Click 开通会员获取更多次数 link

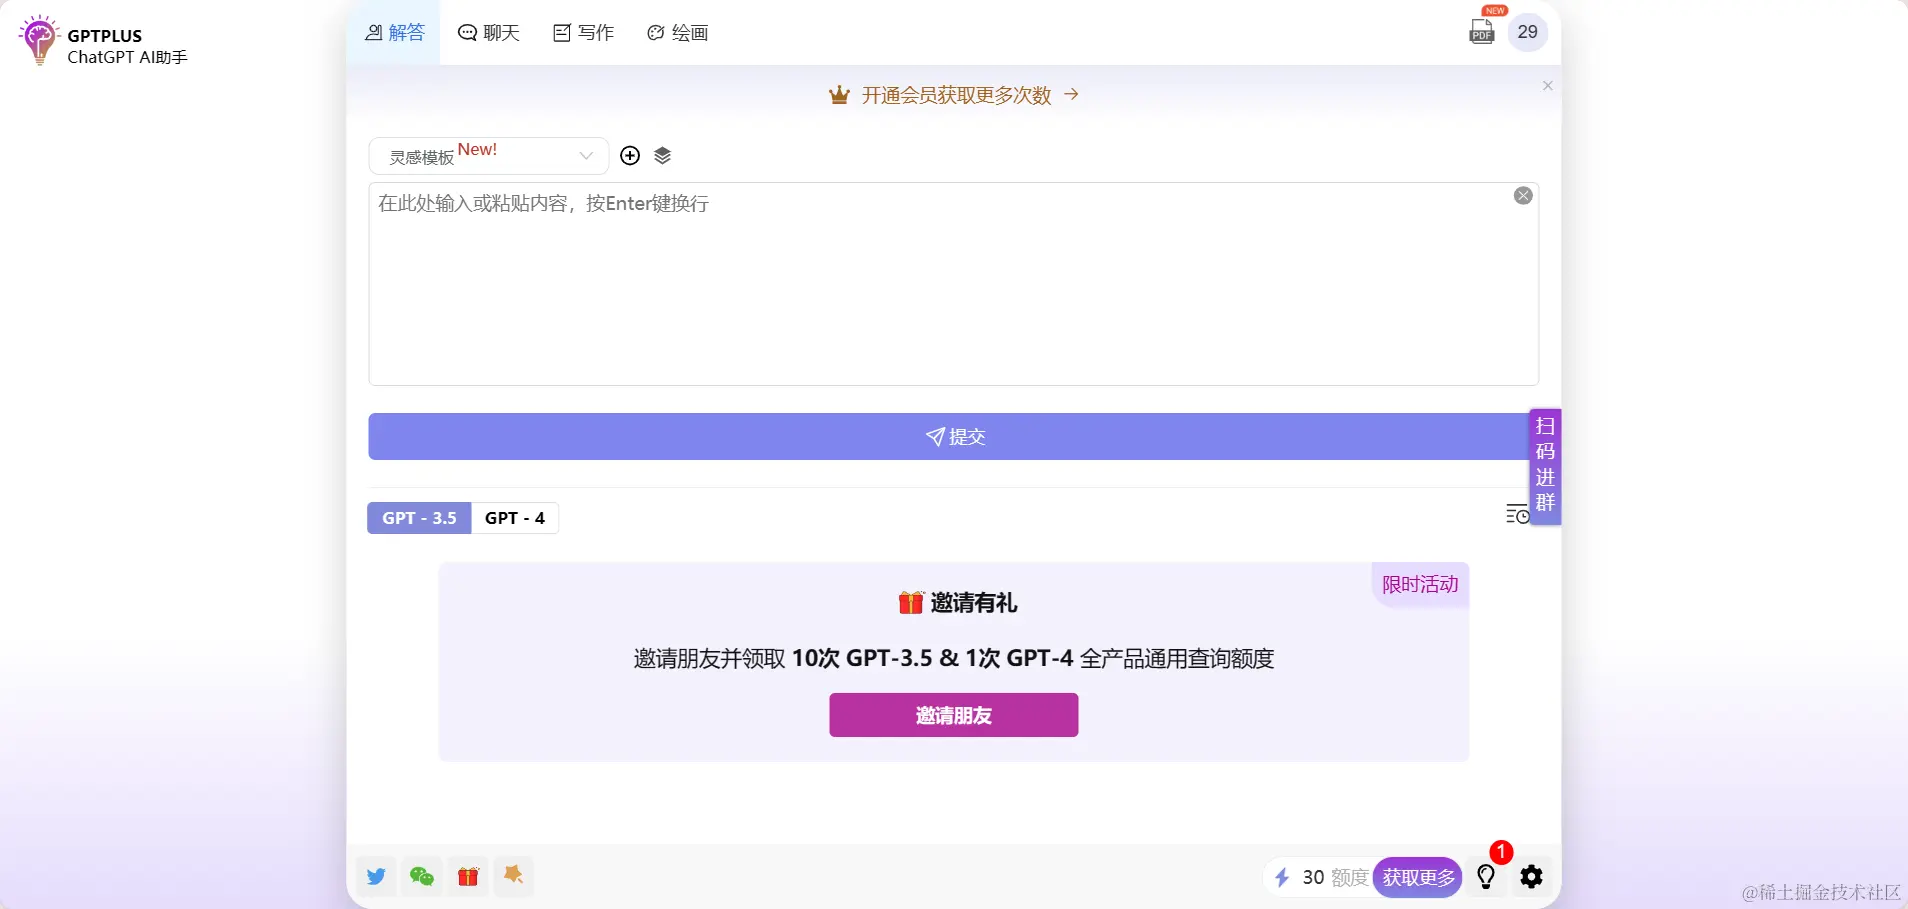pos(956,95)
